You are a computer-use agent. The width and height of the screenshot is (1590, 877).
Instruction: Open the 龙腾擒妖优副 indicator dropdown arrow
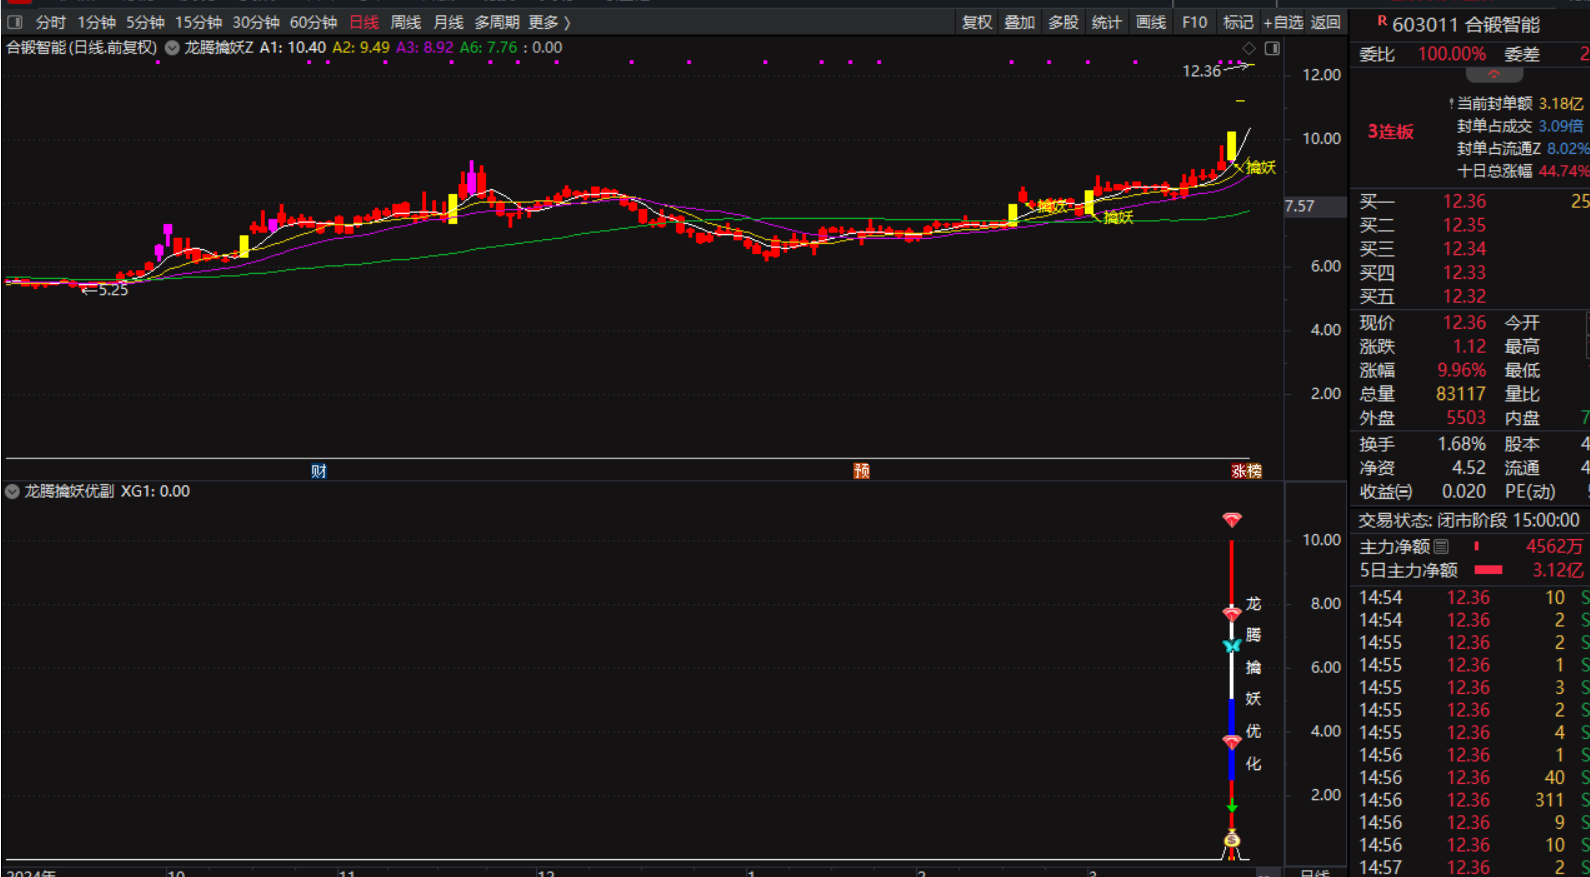coord(12,492)
